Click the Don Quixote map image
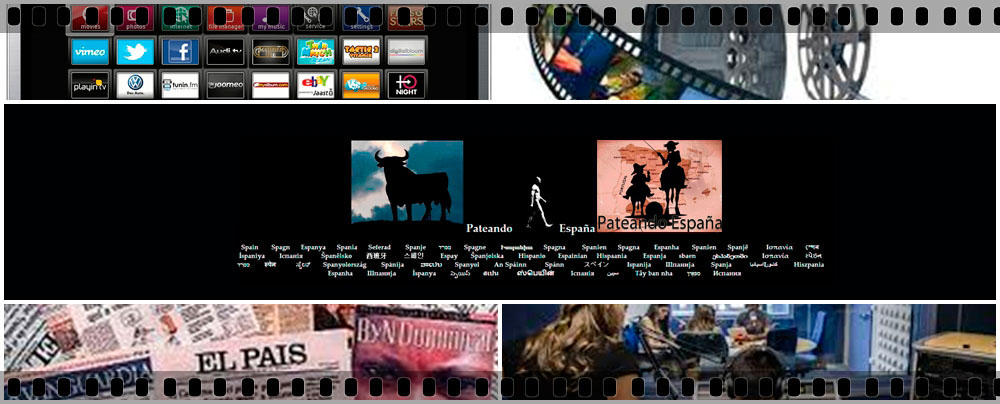The width and height of the screenshot is (1000, 404). [x=659, y=181]
